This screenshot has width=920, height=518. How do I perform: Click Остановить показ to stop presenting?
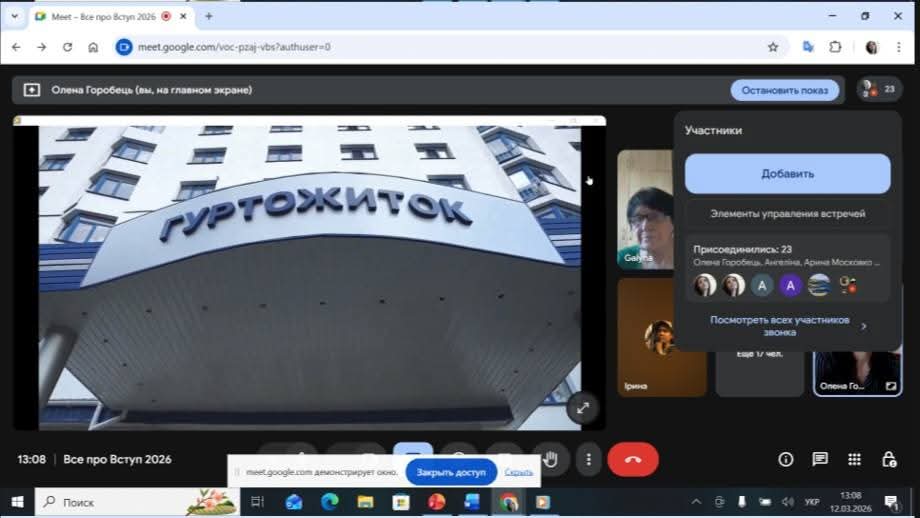click(785, 90)
